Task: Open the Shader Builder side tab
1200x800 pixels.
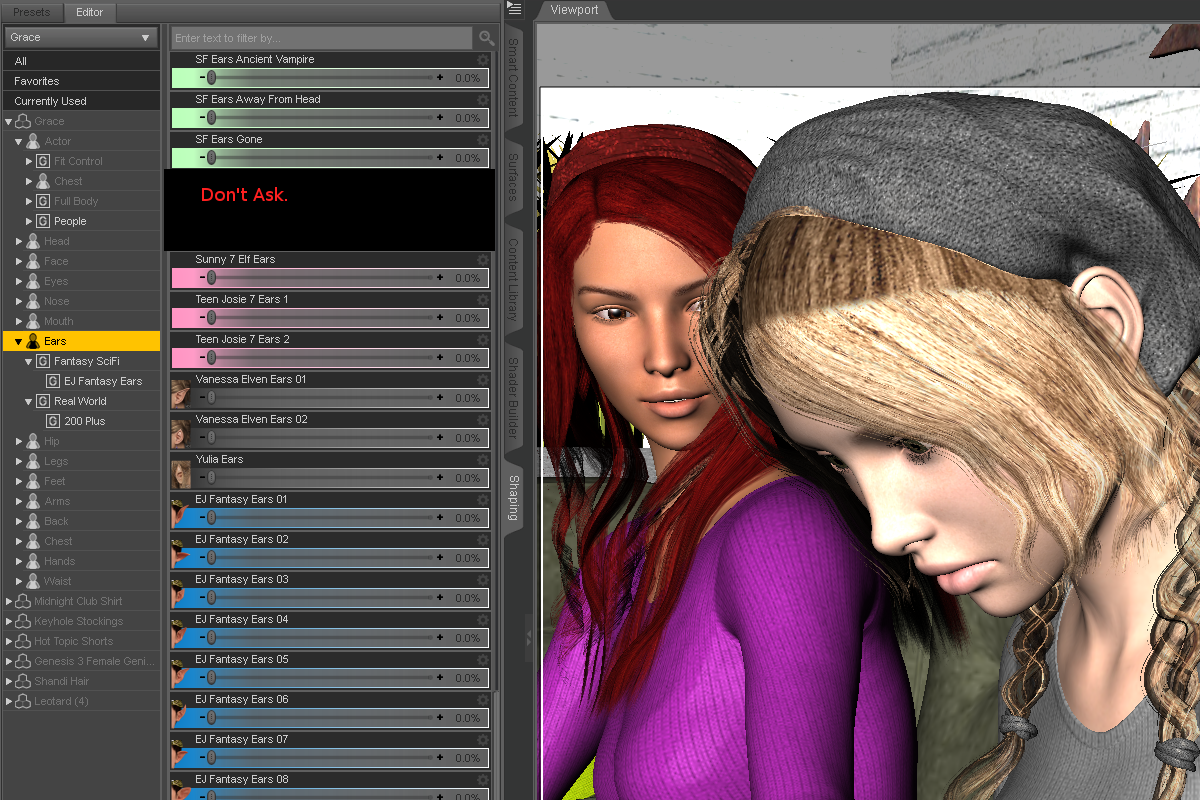Action: [x=512, y=397]
